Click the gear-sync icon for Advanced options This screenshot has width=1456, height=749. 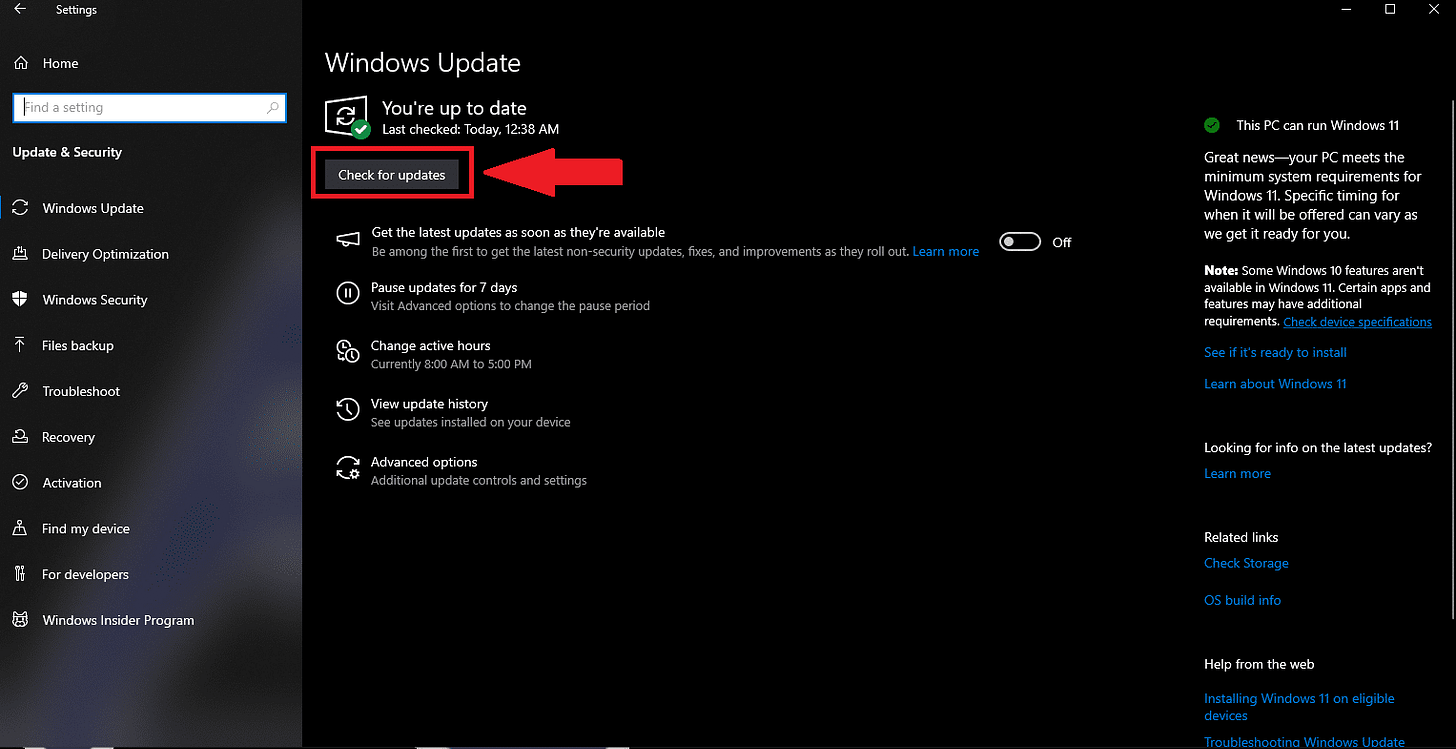click(x=347, y=468)
